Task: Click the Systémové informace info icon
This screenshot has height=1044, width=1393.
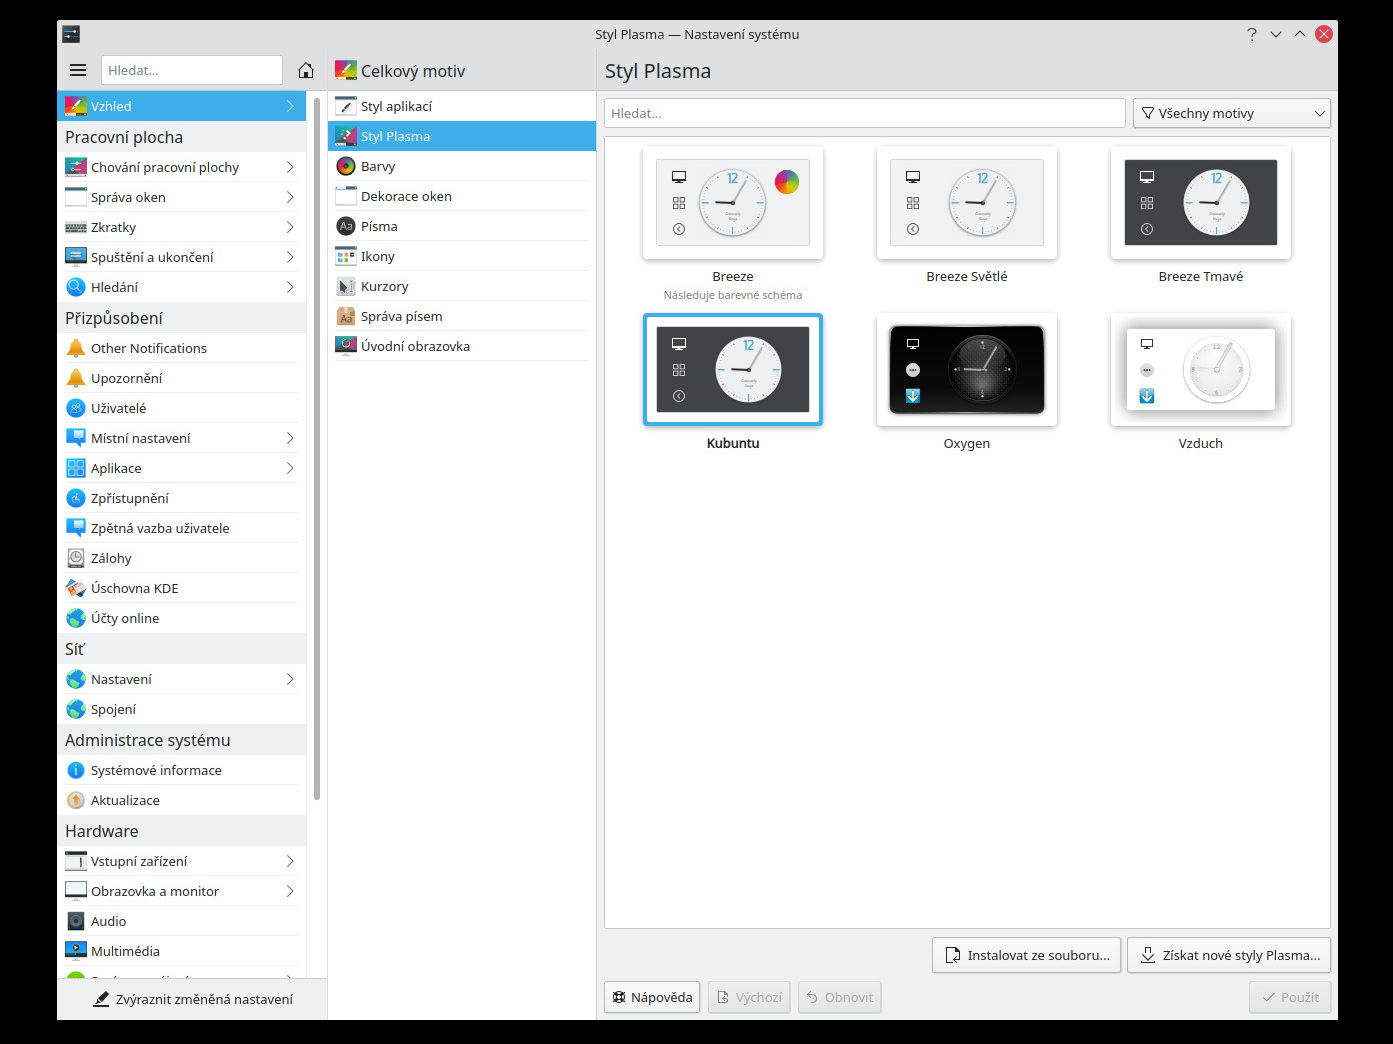Action: point(76,770)
